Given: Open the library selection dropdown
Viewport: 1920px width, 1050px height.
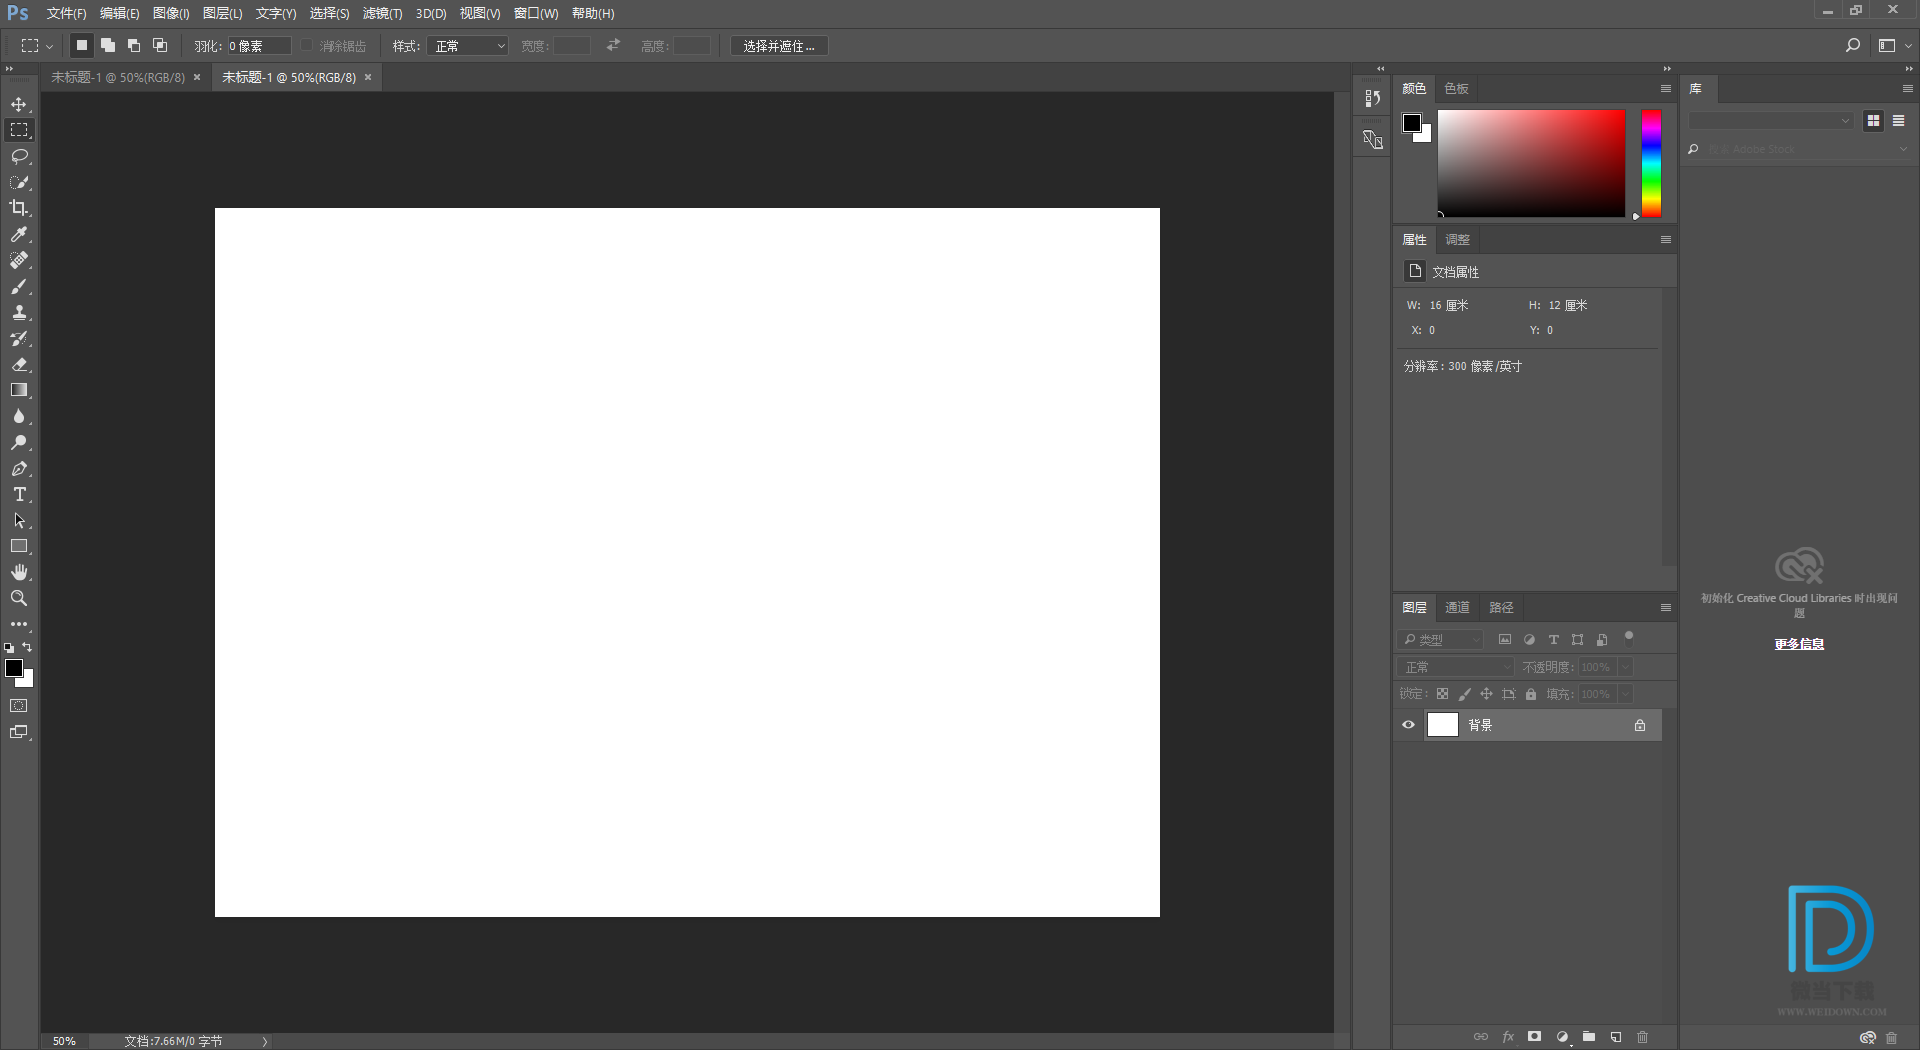Looking at the screenshot, I should (1771, 120).
